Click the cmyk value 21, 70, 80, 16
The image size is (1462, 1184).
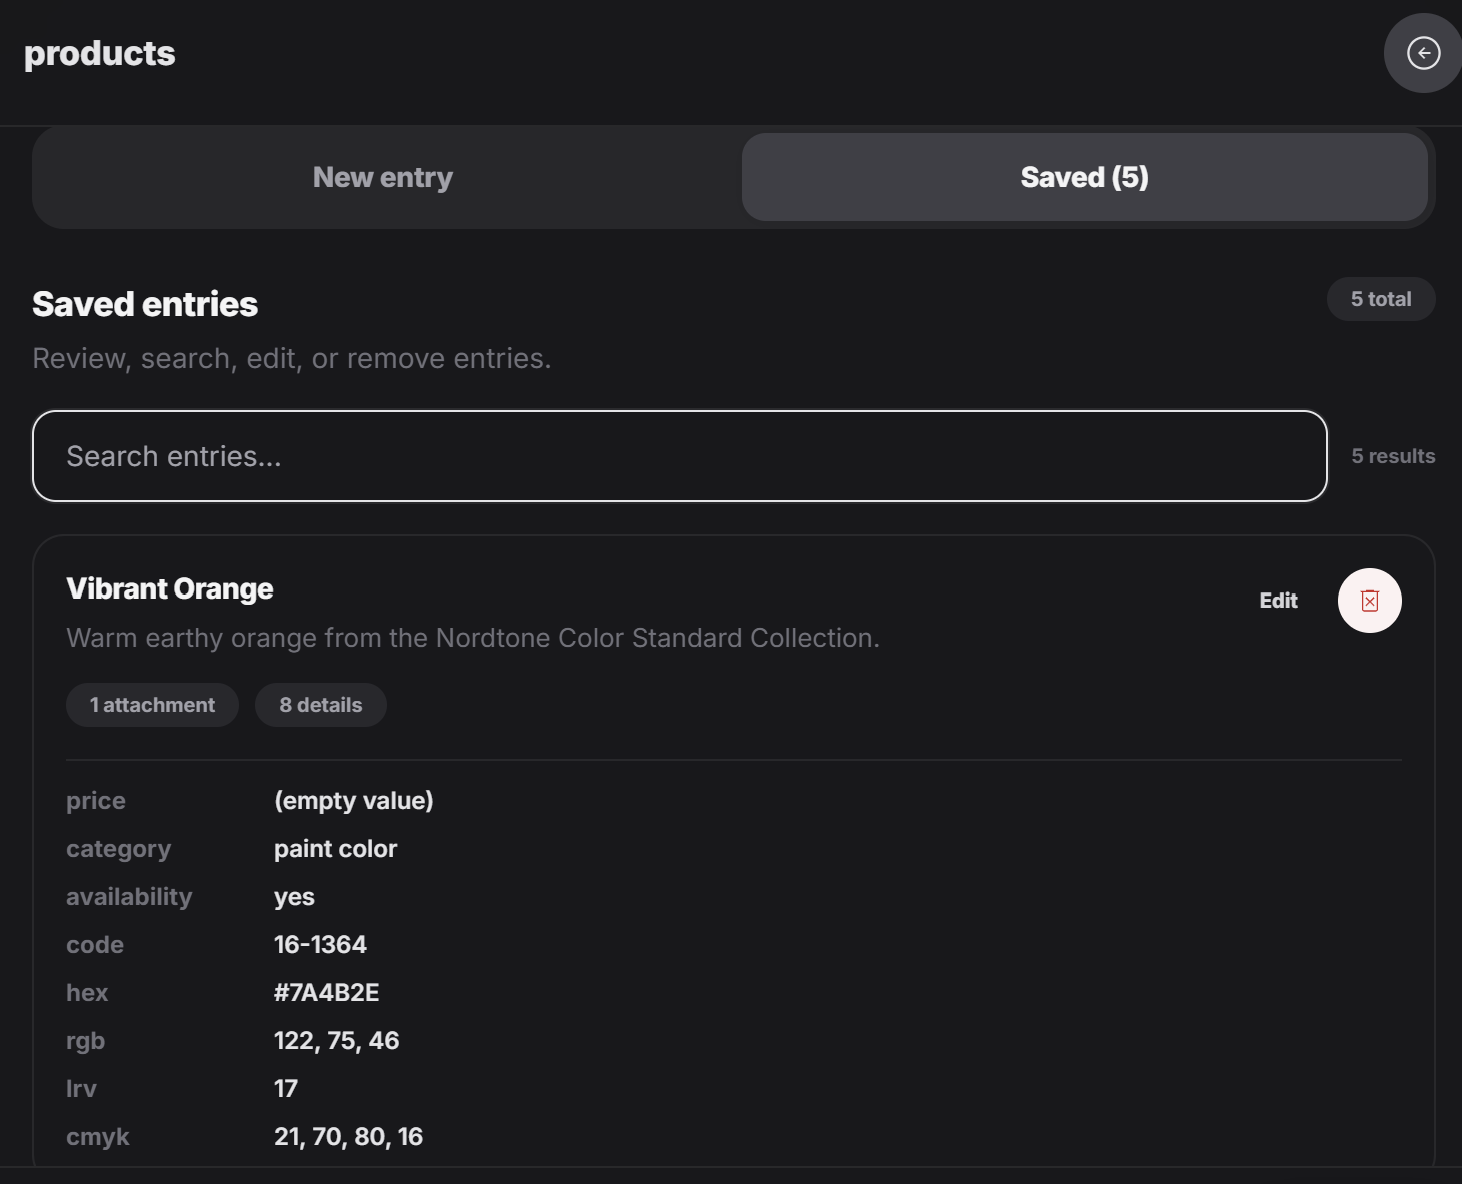tap(349, 1137)
